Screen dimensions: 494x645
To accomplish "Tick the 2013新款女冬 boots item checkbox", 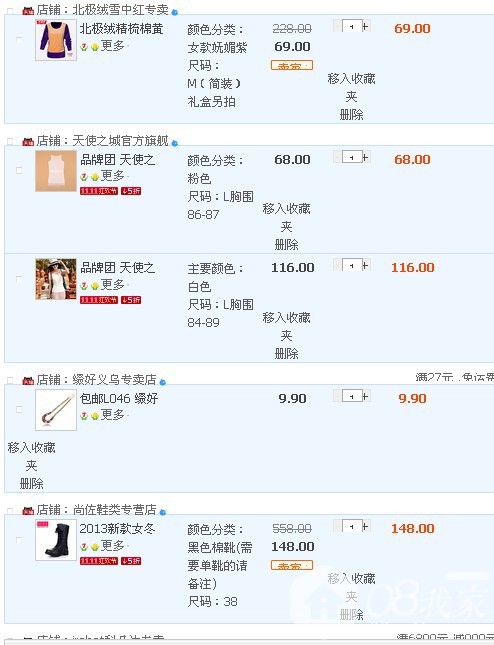I will [x=19, y=539].
